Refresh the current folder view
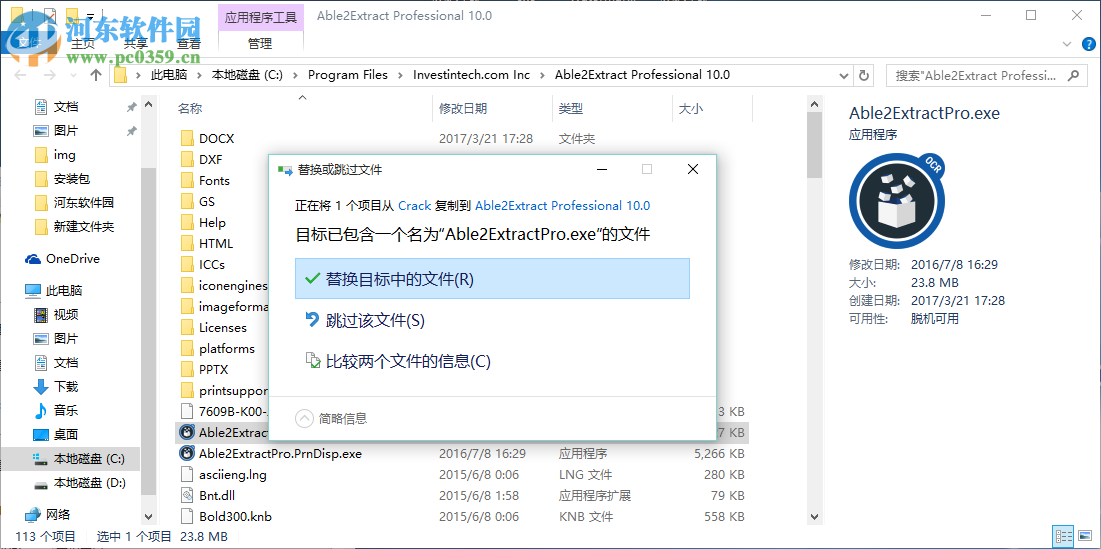The height and width of the screenshot is (549, 1101). coord(864,75)
